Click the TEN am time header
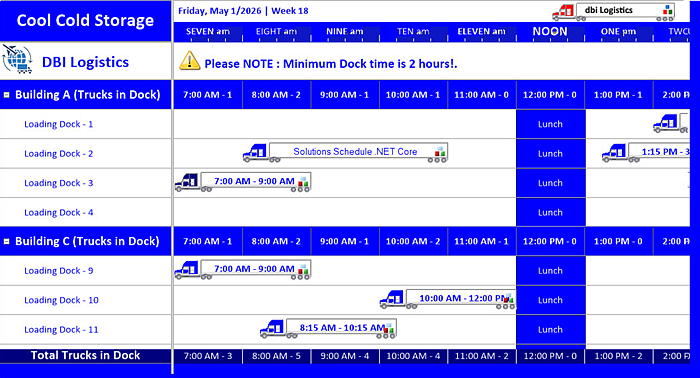 (413, 32)
